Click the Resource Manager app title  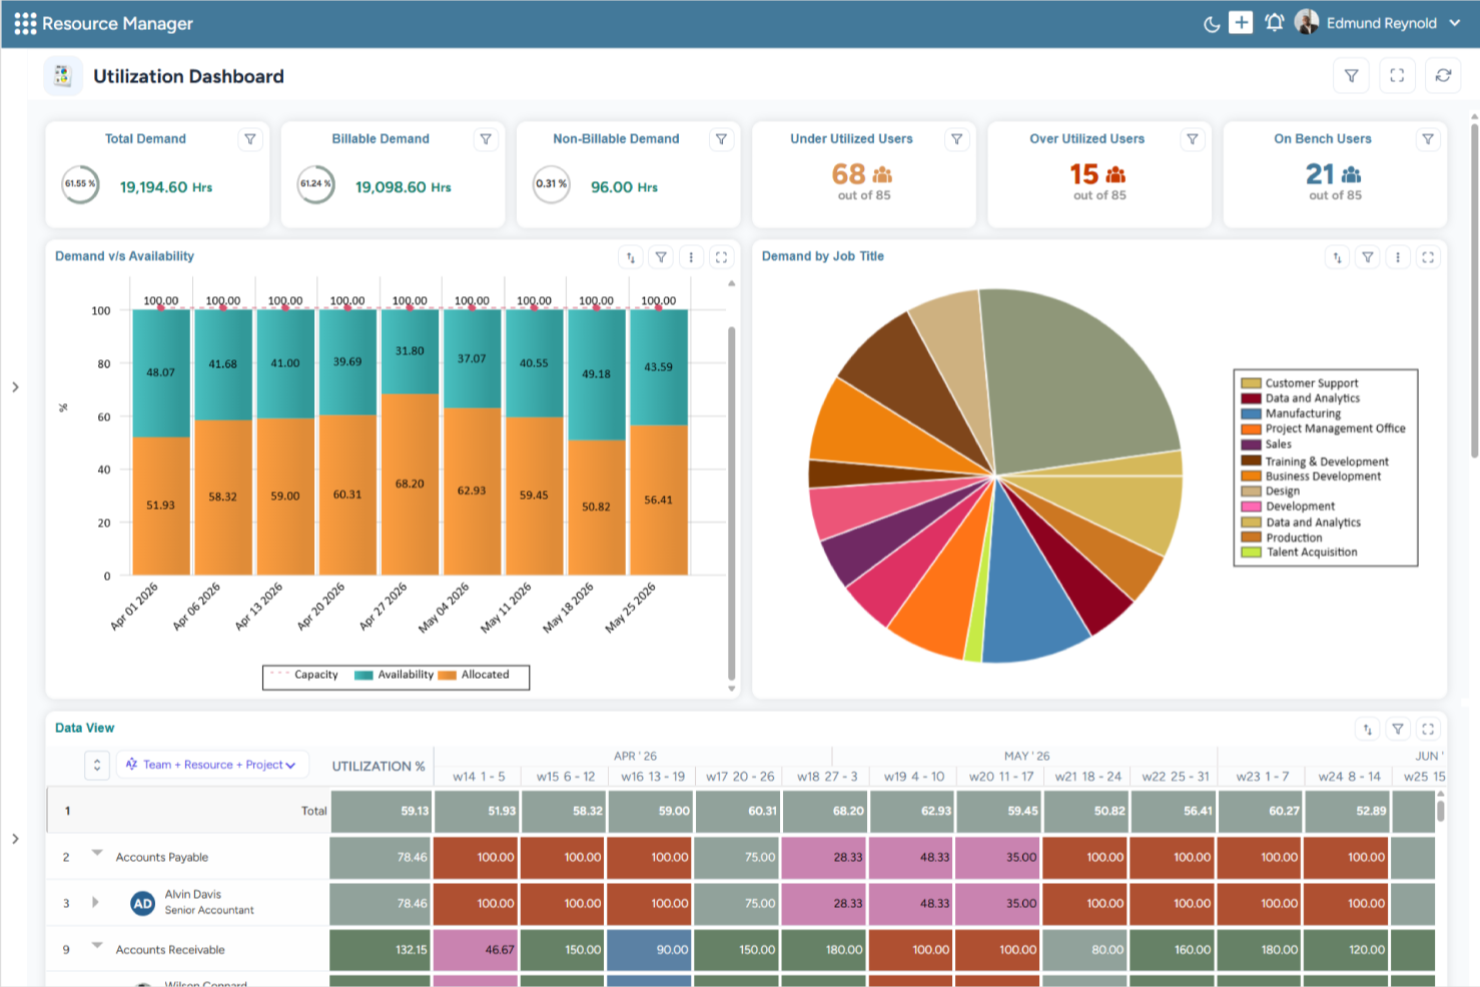[x=117, y=23]
